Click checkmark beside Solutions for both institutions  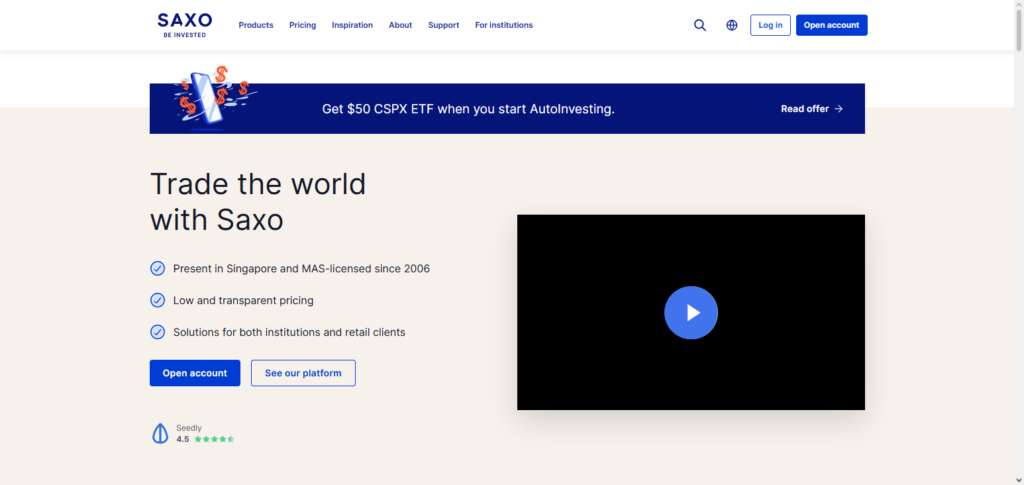click(x=157, y=332)
